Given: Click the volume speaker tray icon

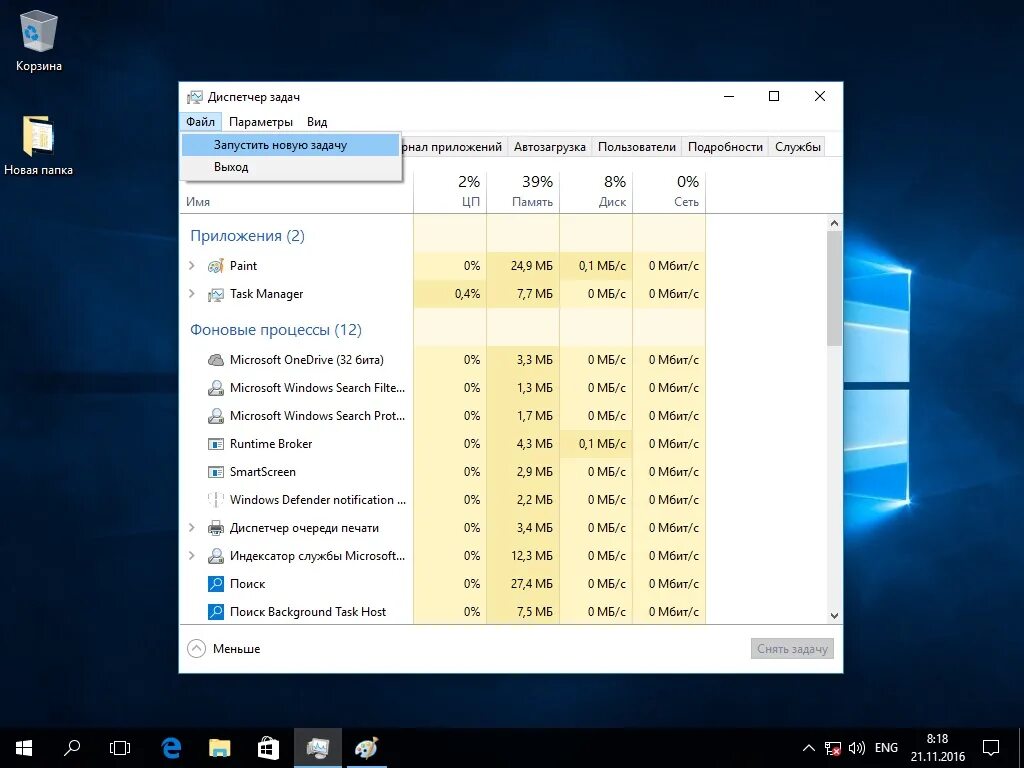Looking at the screenshot, I should (856, 748).
